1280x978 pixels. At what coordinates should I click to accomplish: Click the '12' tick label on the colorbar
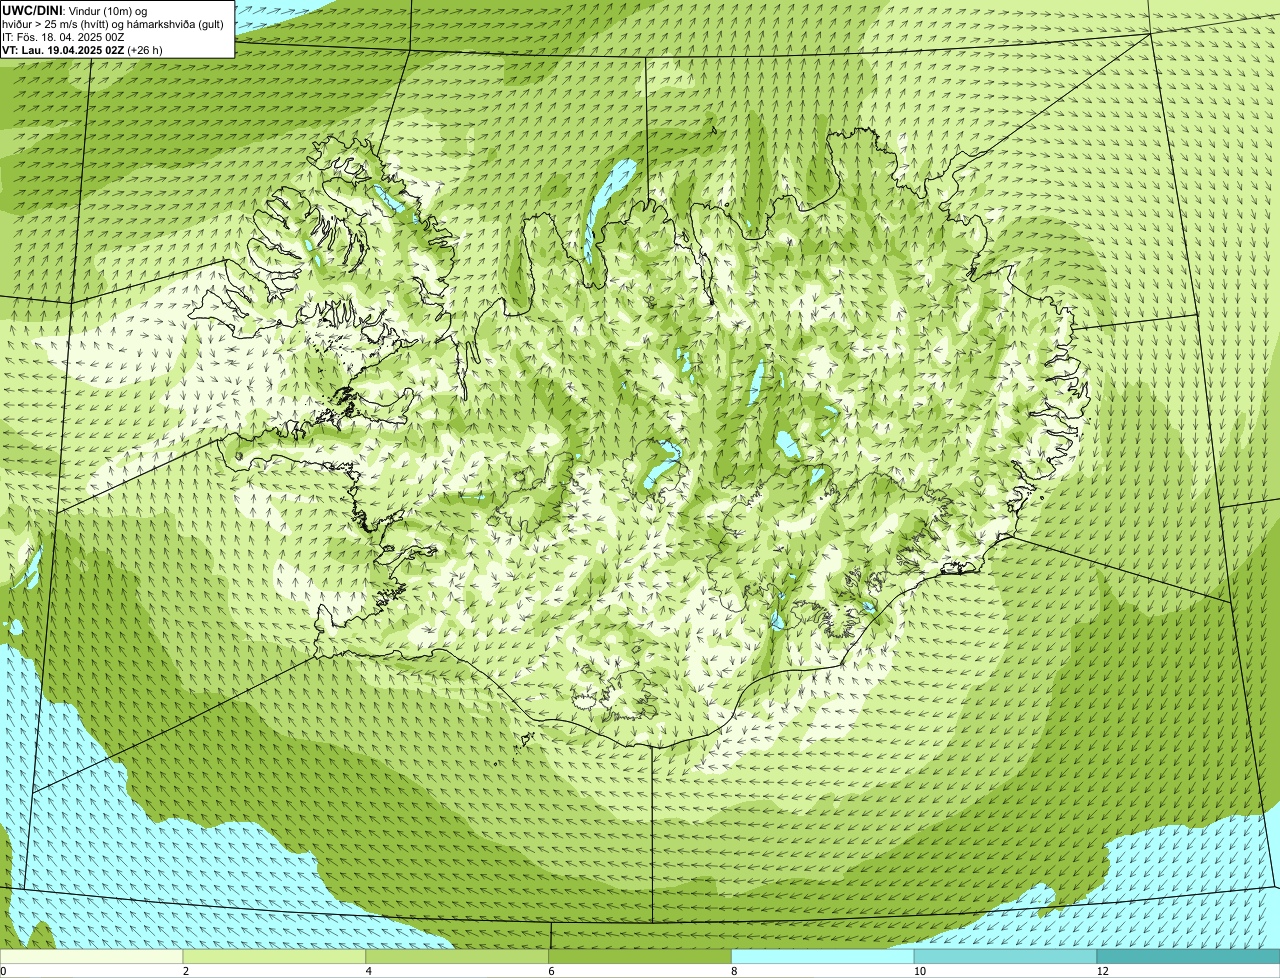[1102, 971]
